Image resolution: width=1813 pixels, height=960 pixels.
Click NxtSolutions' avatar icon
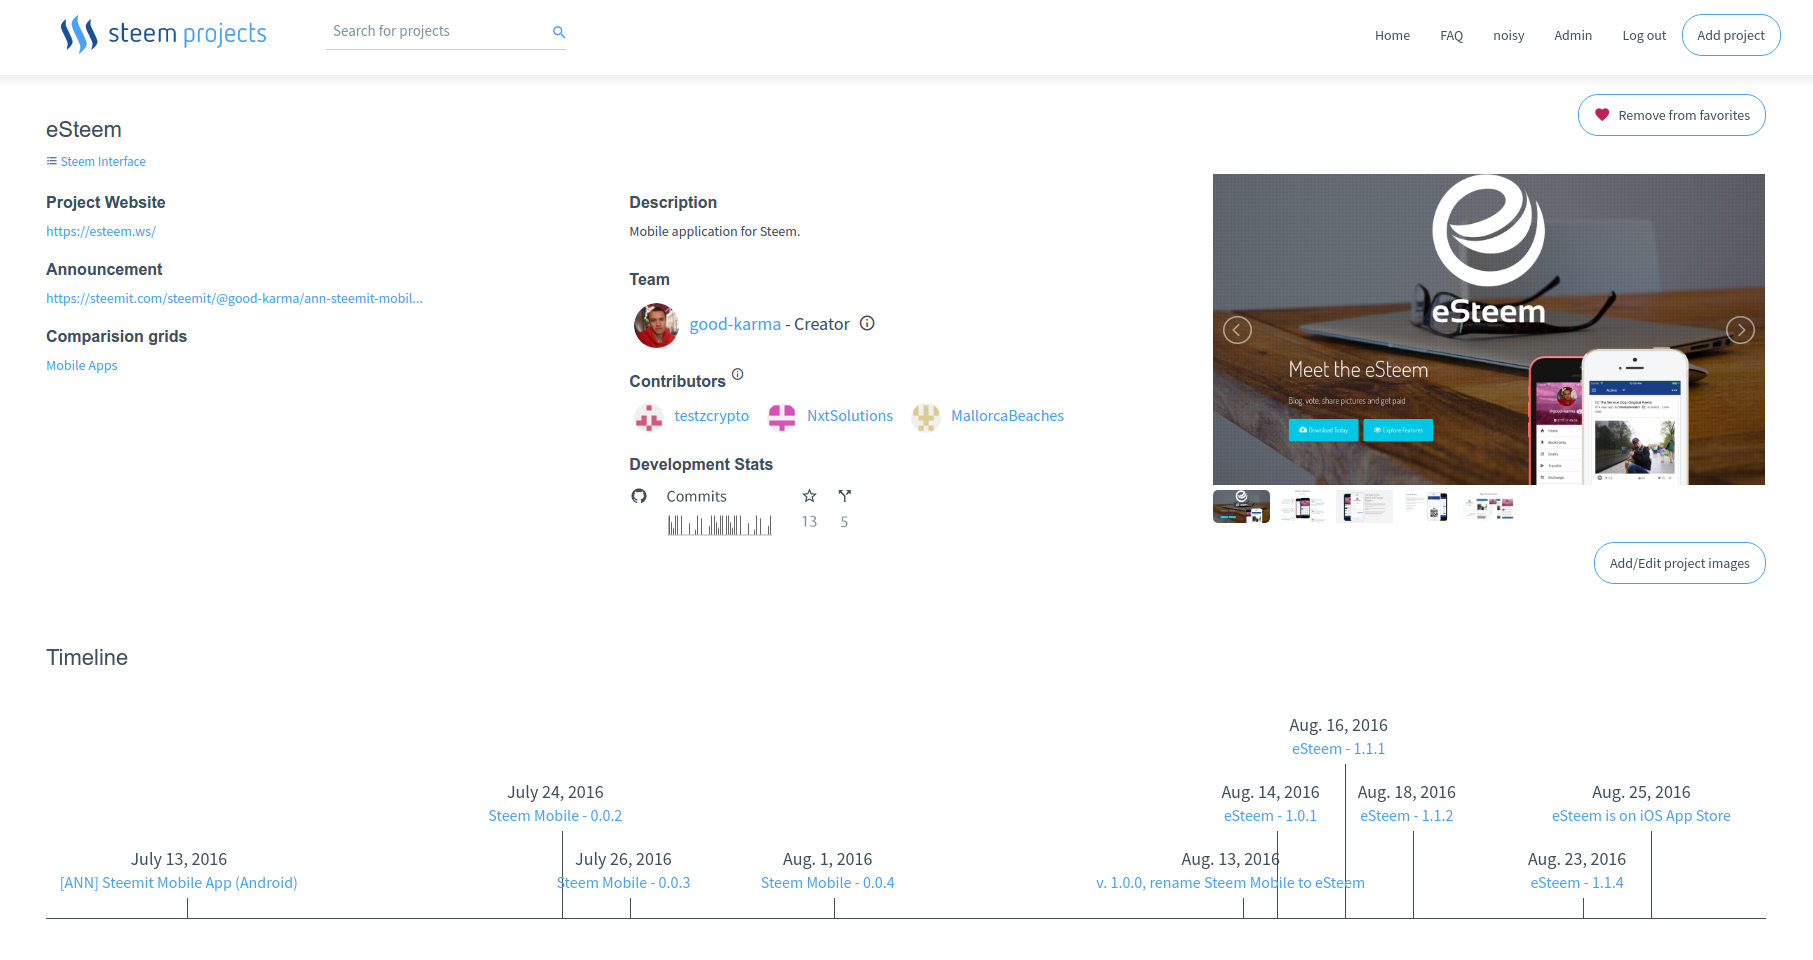click(x=782, y=417)
